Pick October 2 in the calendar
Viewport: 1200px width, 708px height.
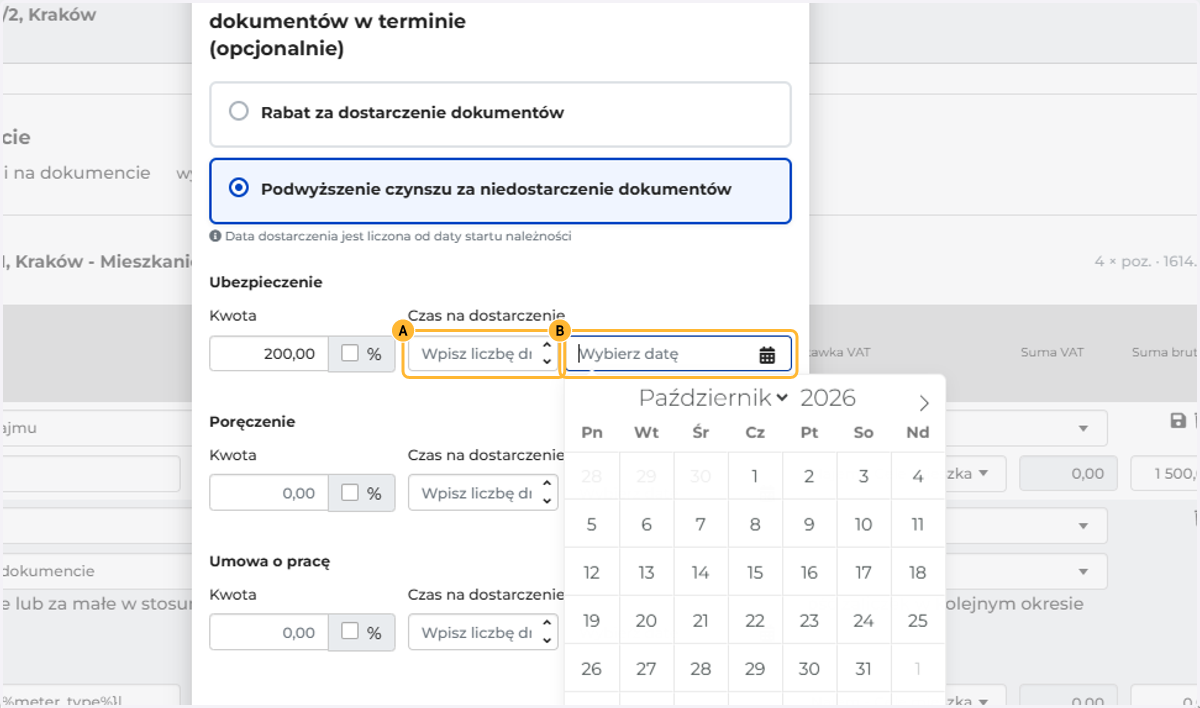(809, 477)
